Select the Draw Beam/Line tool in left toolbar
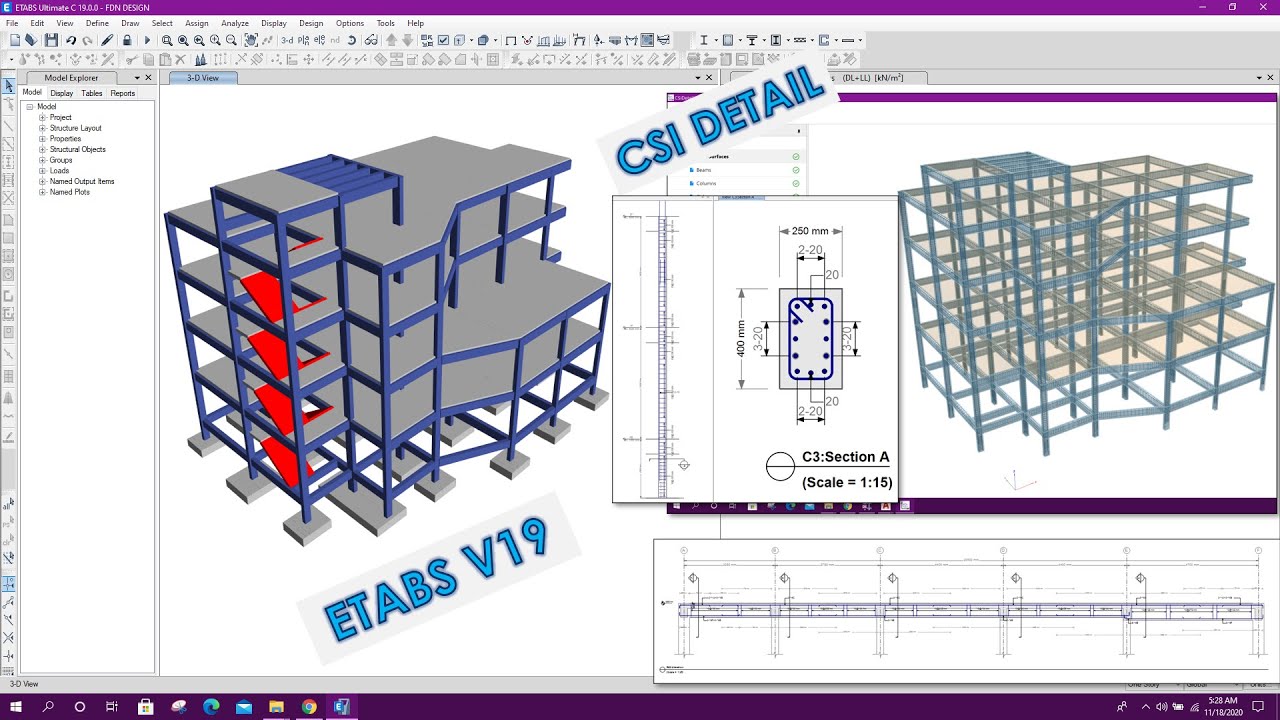The width and height of the screenshot is (1280, 720). coord(9,127)
